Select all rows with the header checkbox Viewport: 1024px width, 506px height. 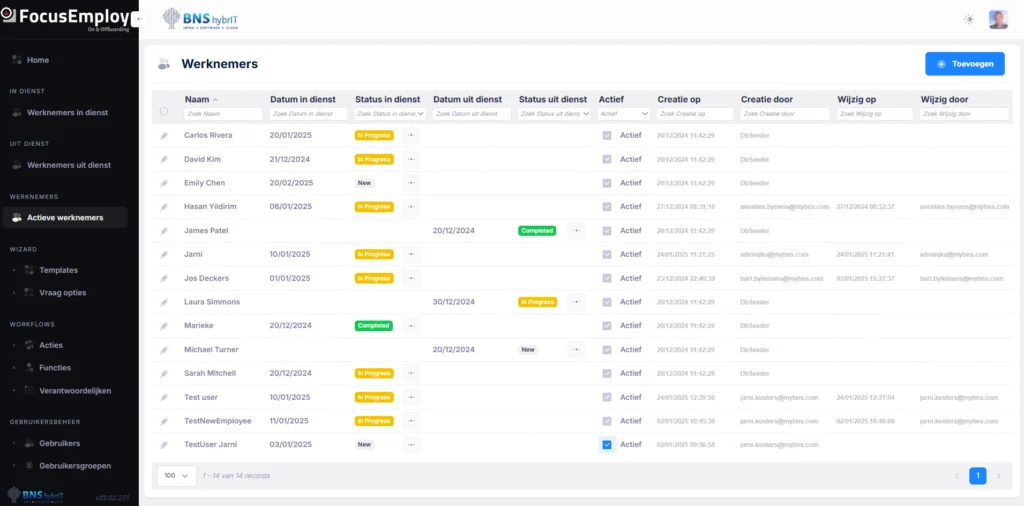click(164, 112)
